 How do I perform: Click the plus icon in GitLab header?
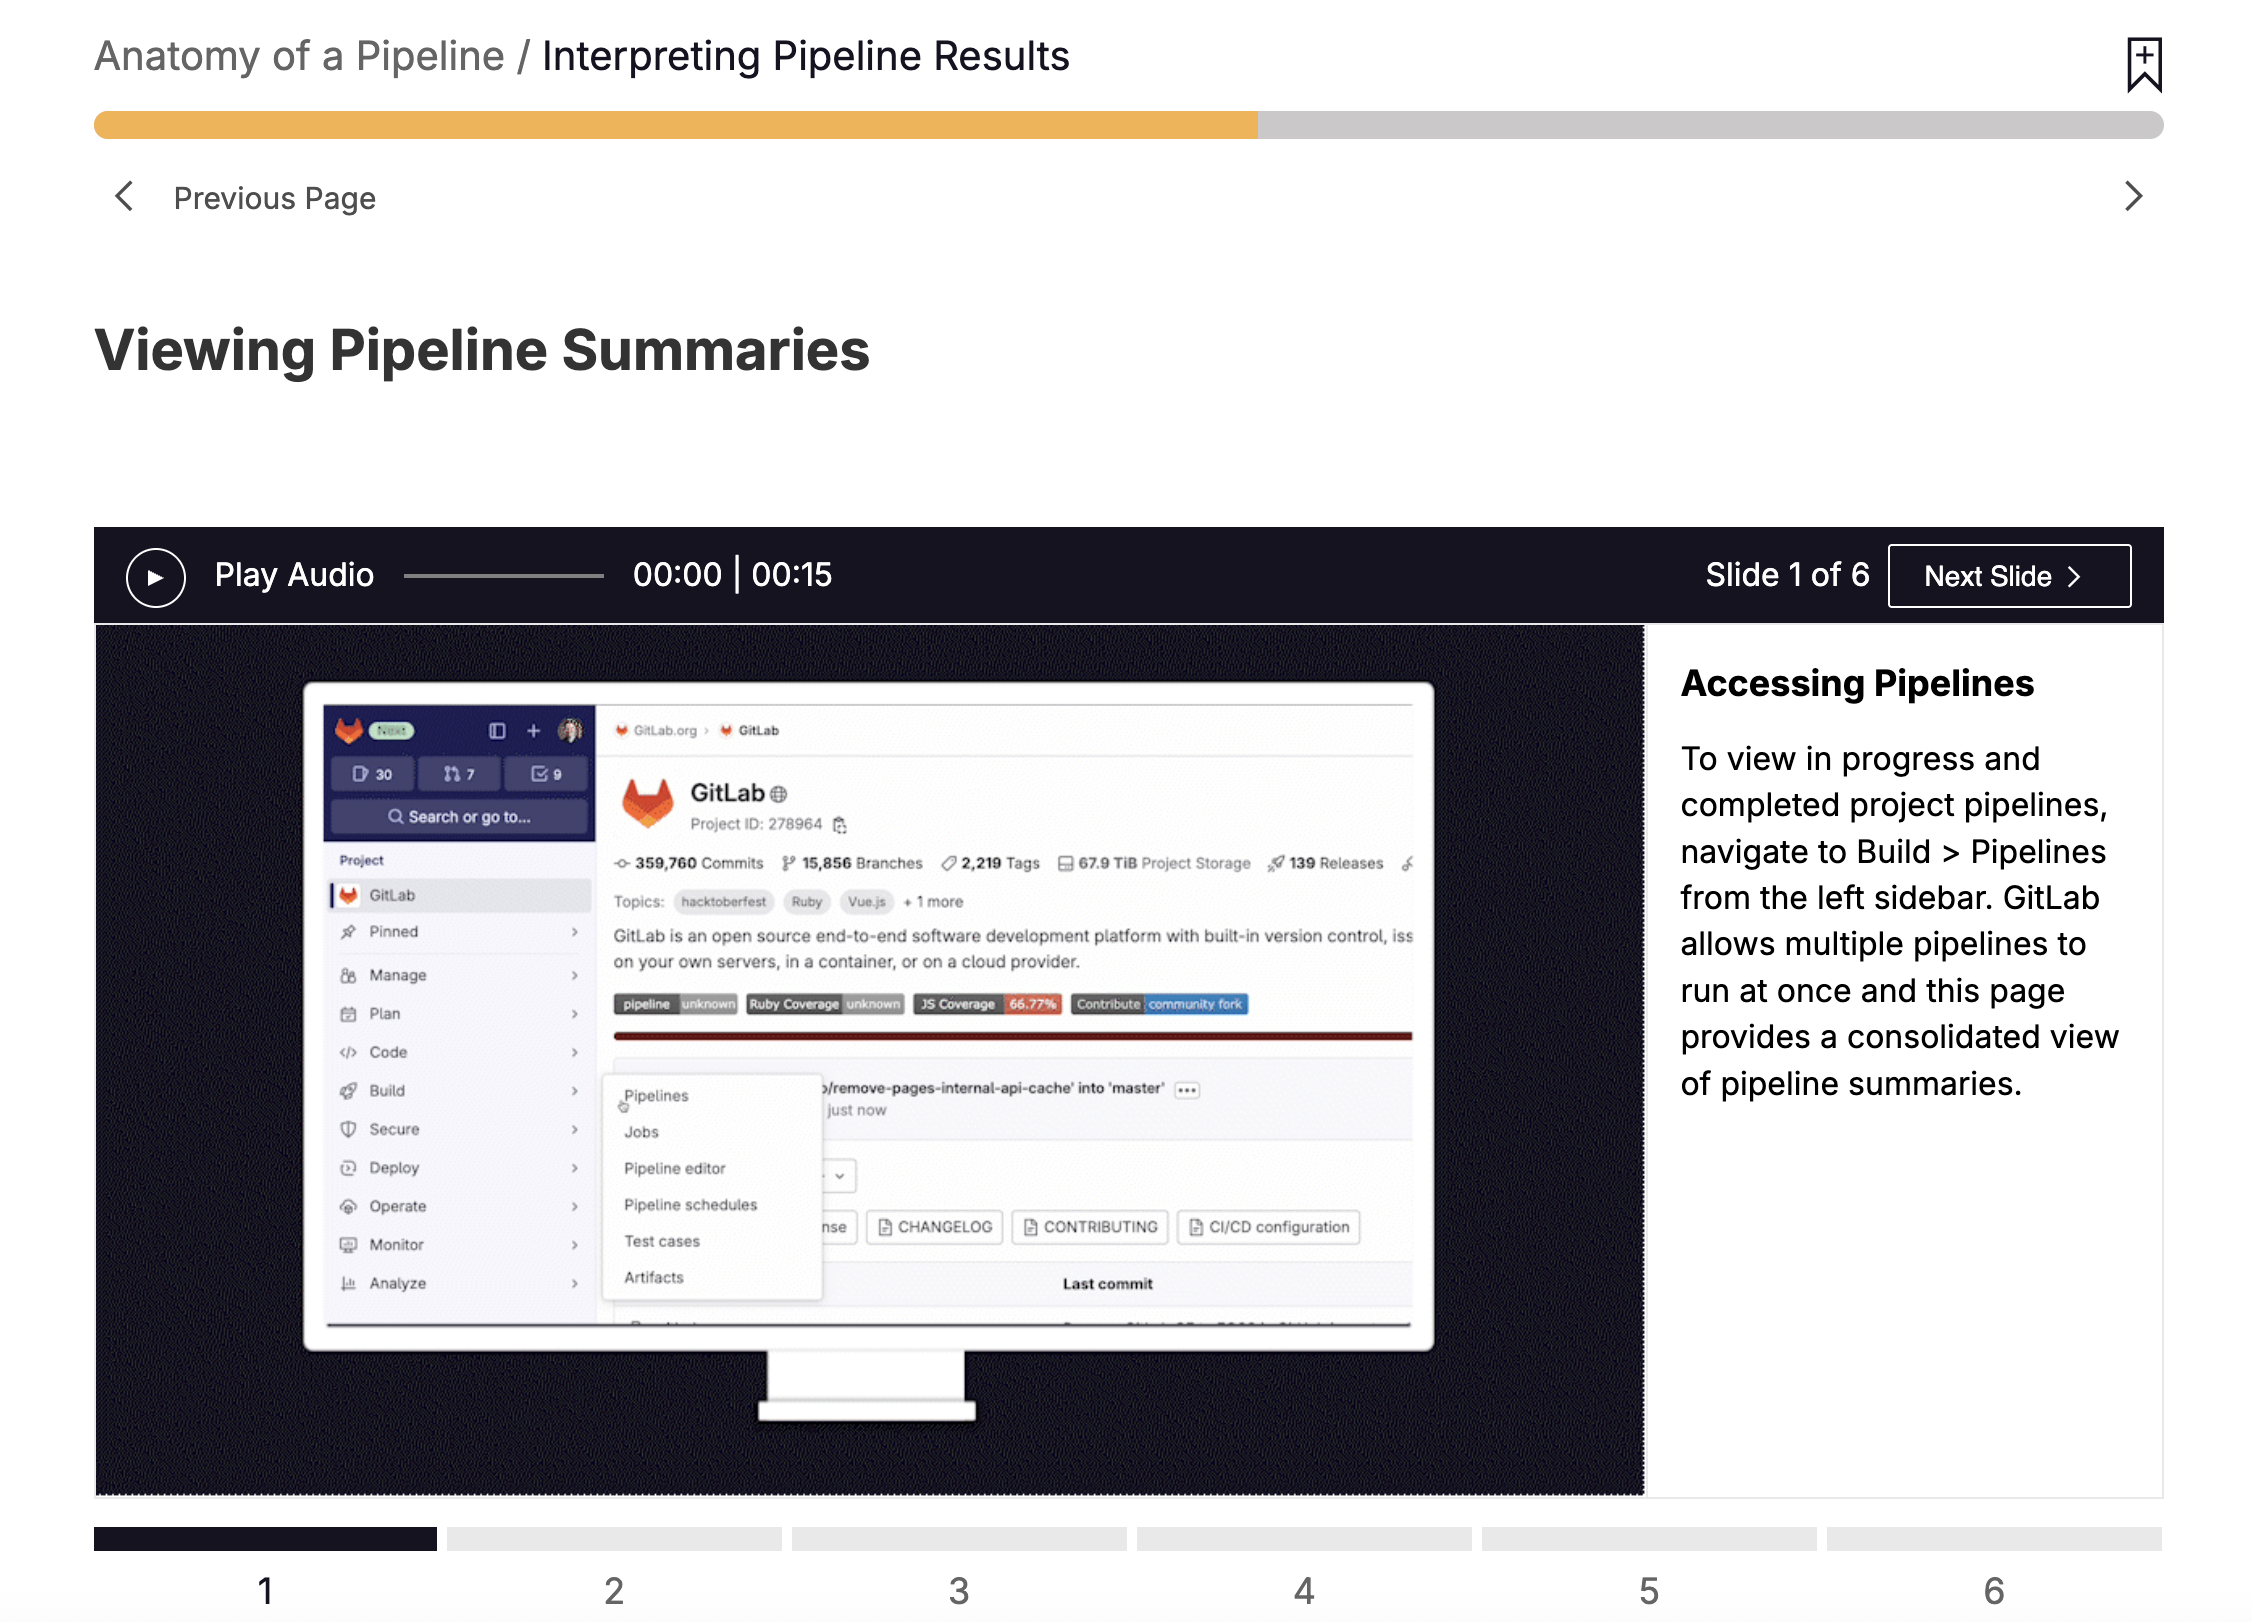tap(533, 731)
